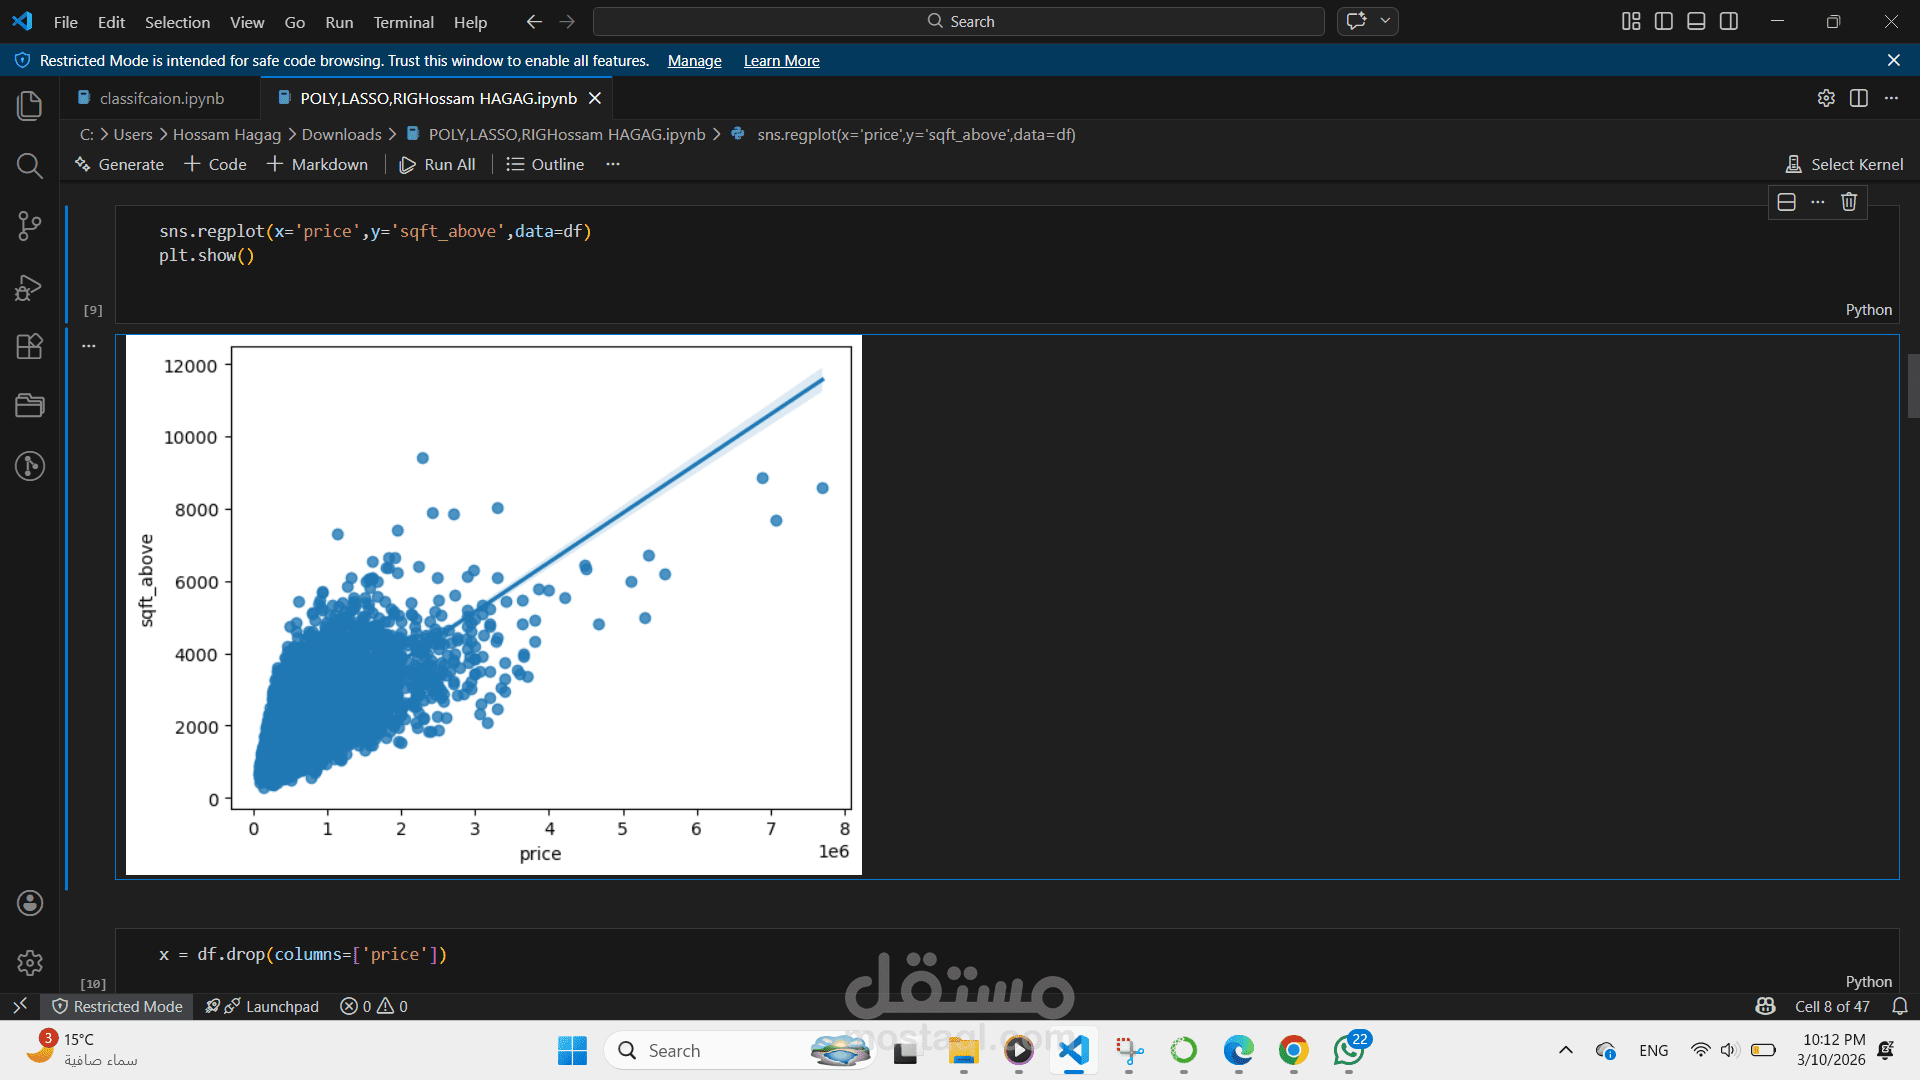Split the cell using the split icon
The width and height of the screenshot is (1920, 1080).
[1786, 202]
